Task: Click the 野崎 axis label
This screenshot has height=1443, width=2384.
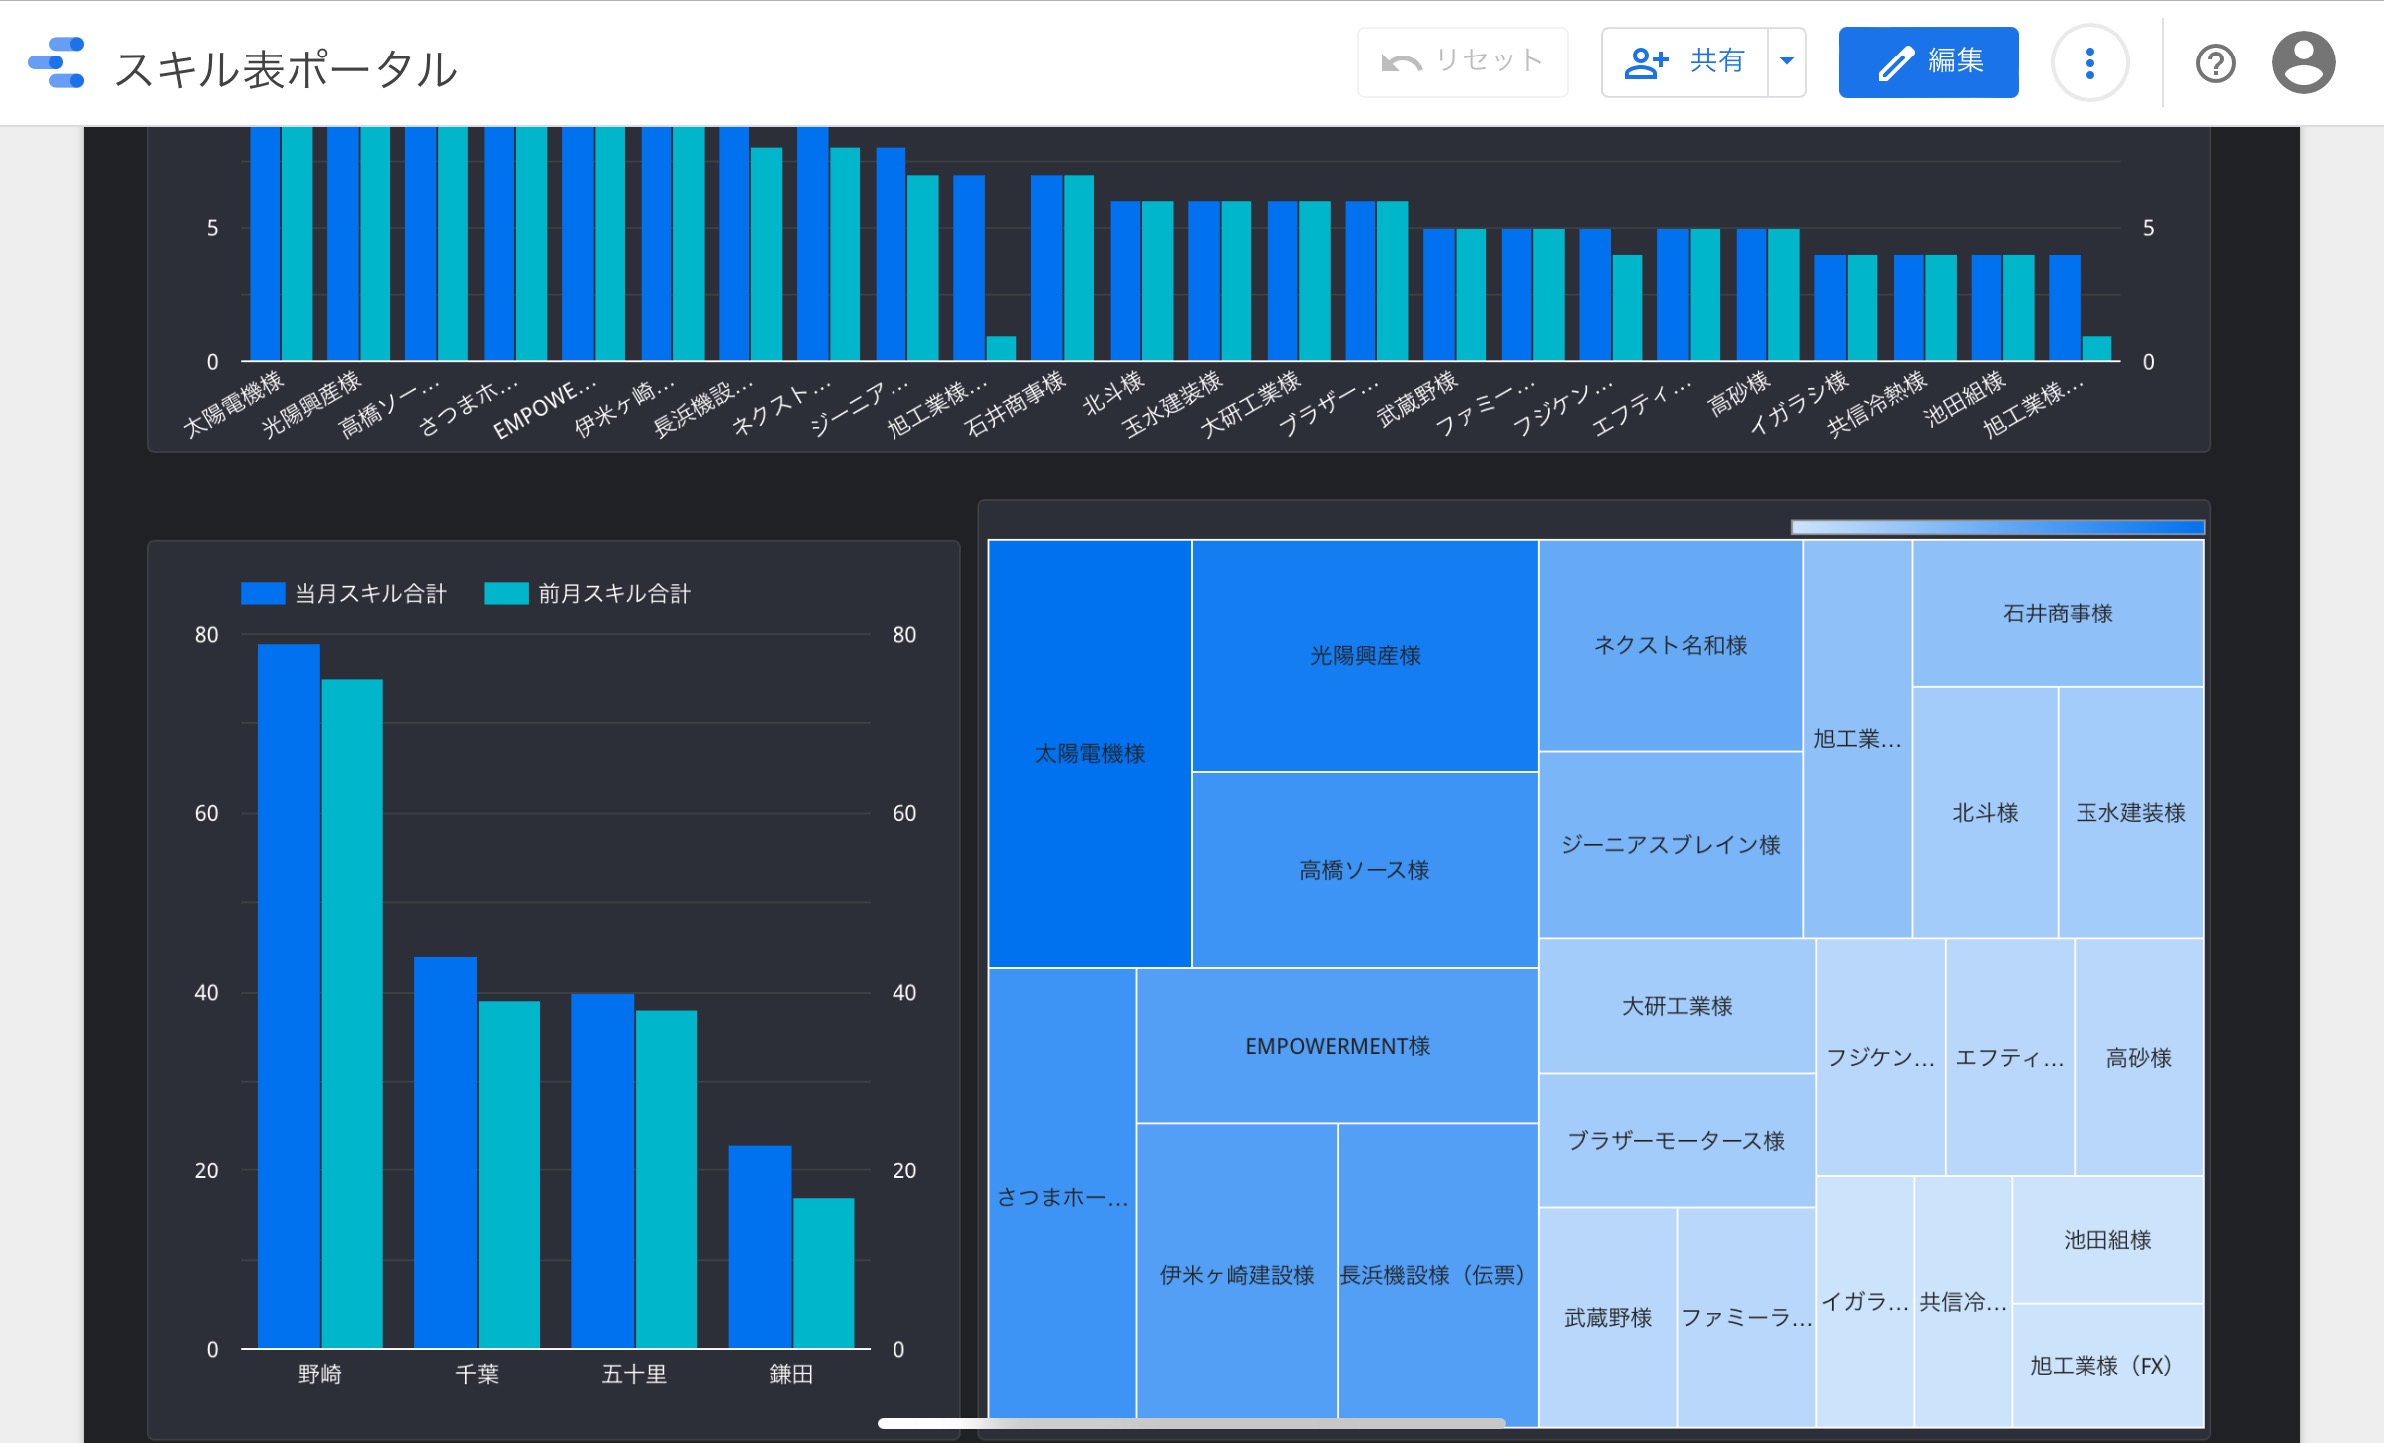Action: 320,1374
